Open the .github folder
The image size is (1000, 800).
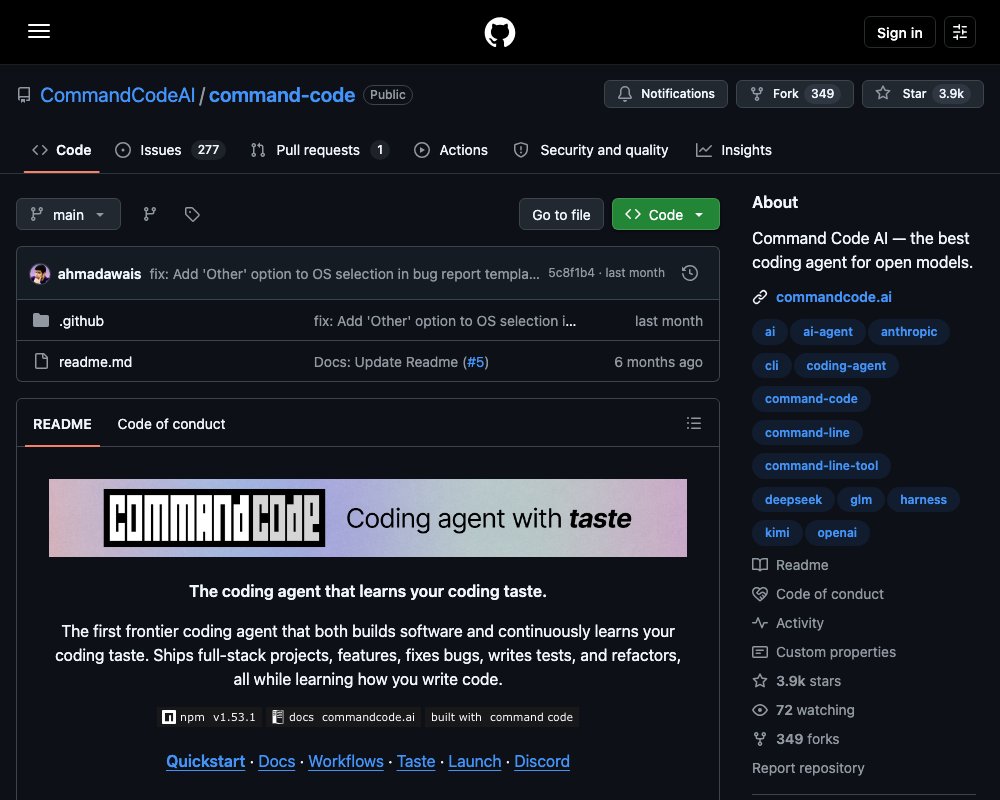pos(82,321)
